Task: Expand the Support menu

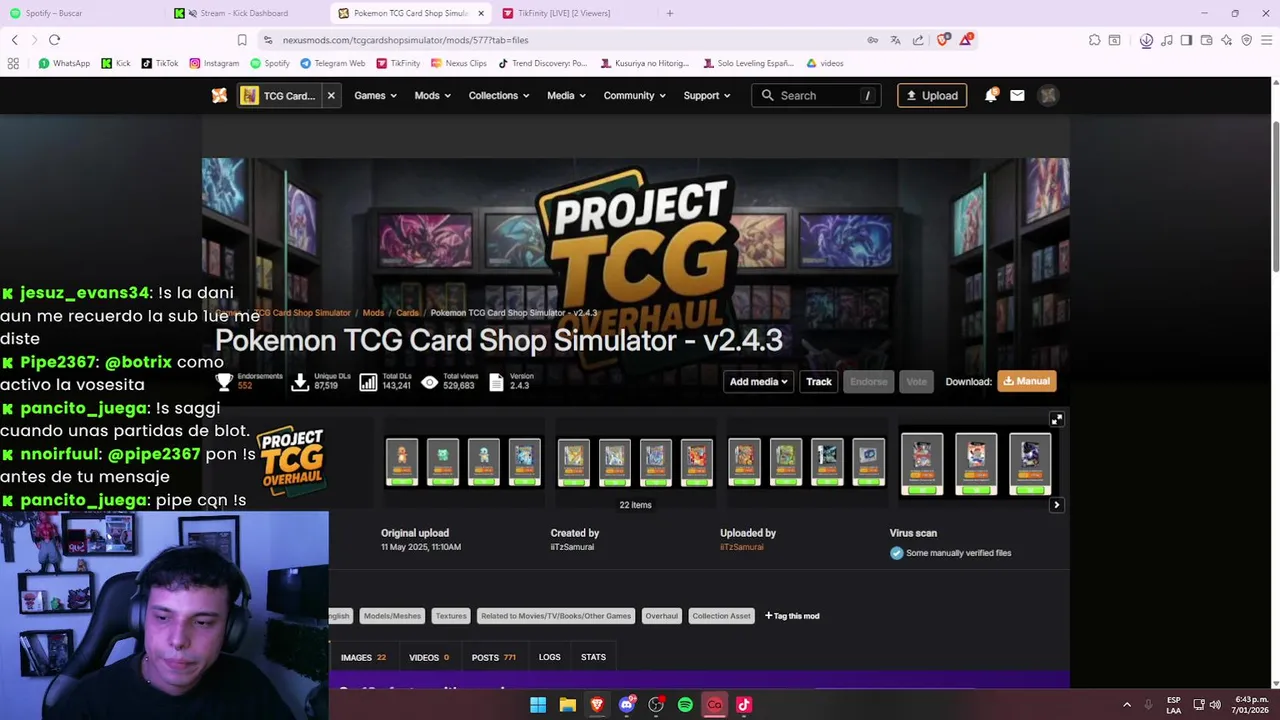Action: [x=707, y=95]
